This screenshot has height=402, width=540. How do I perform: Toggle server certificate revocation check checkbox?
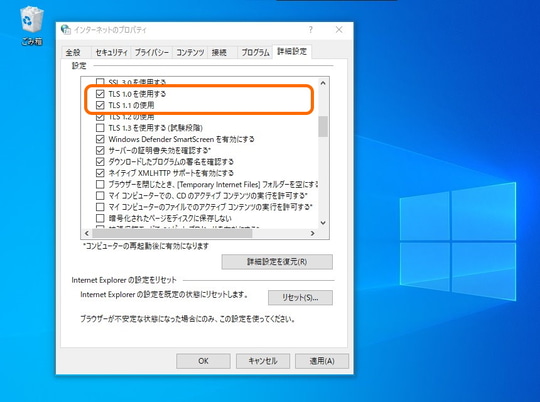pos(100,151)
